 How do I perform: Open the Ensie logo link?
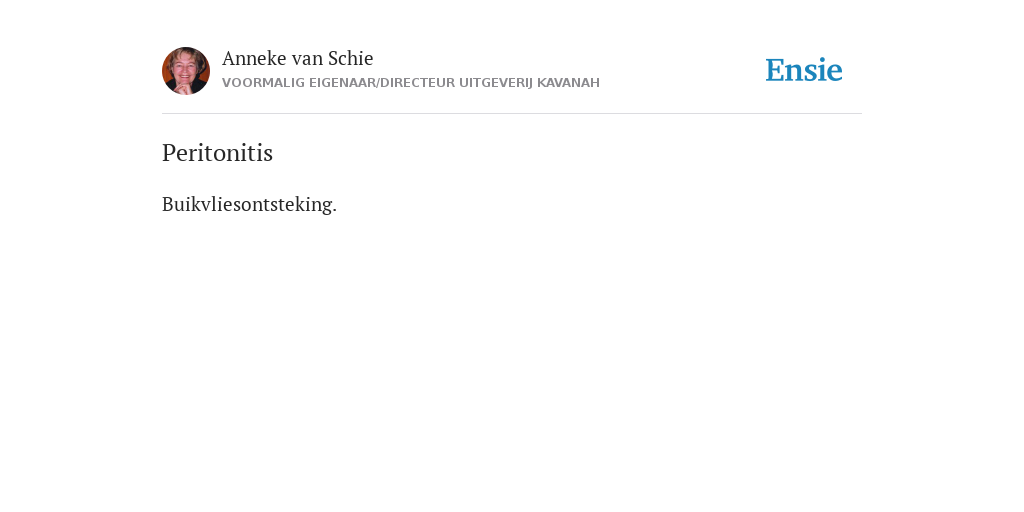804,70
